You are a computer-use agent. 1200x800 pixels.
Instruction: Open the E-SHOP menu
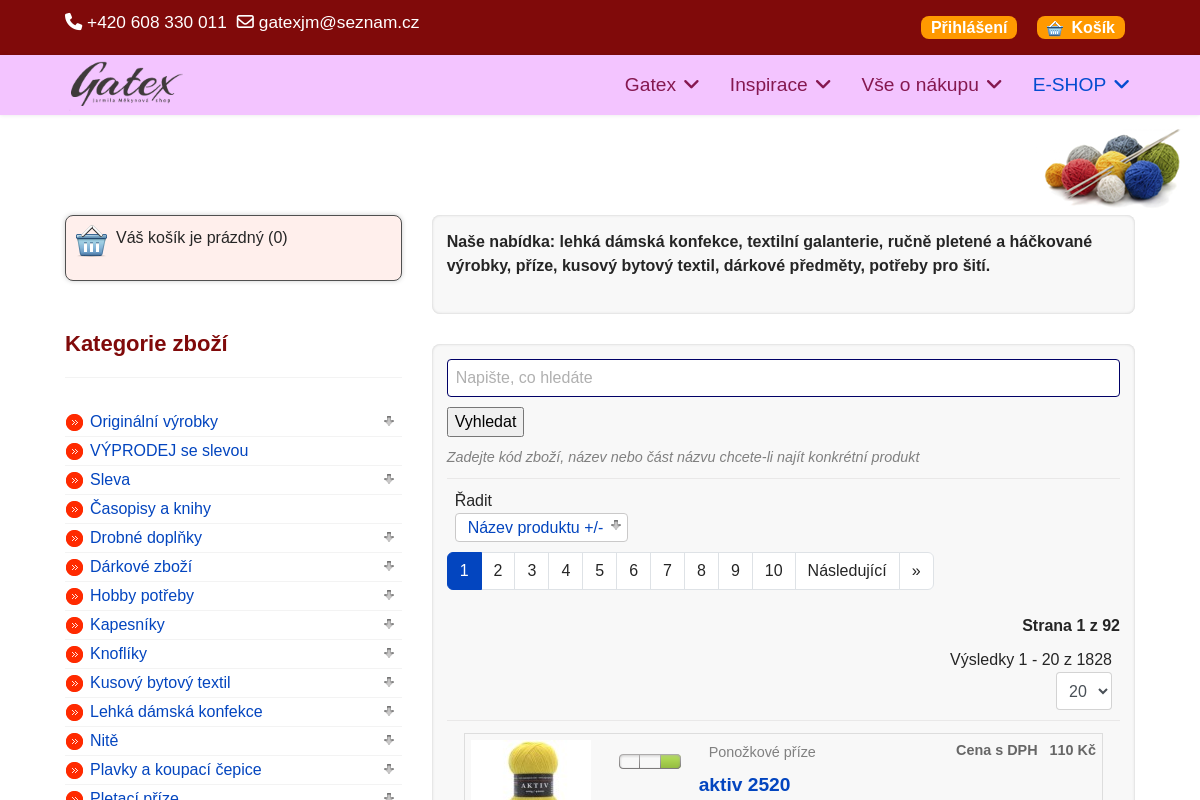click(1080, 85)
